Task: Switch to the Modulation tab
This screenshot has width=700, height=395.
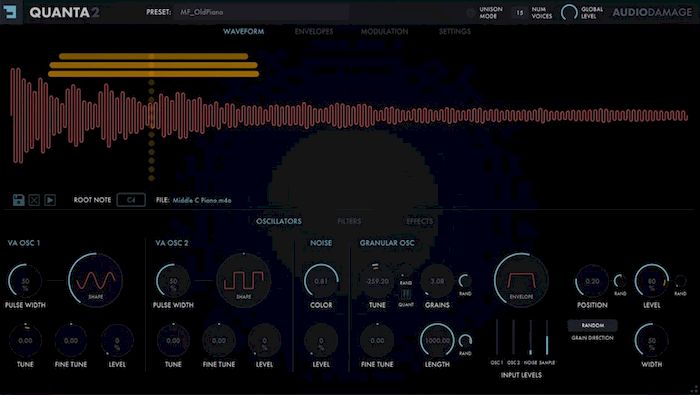Action: point(384,31)
